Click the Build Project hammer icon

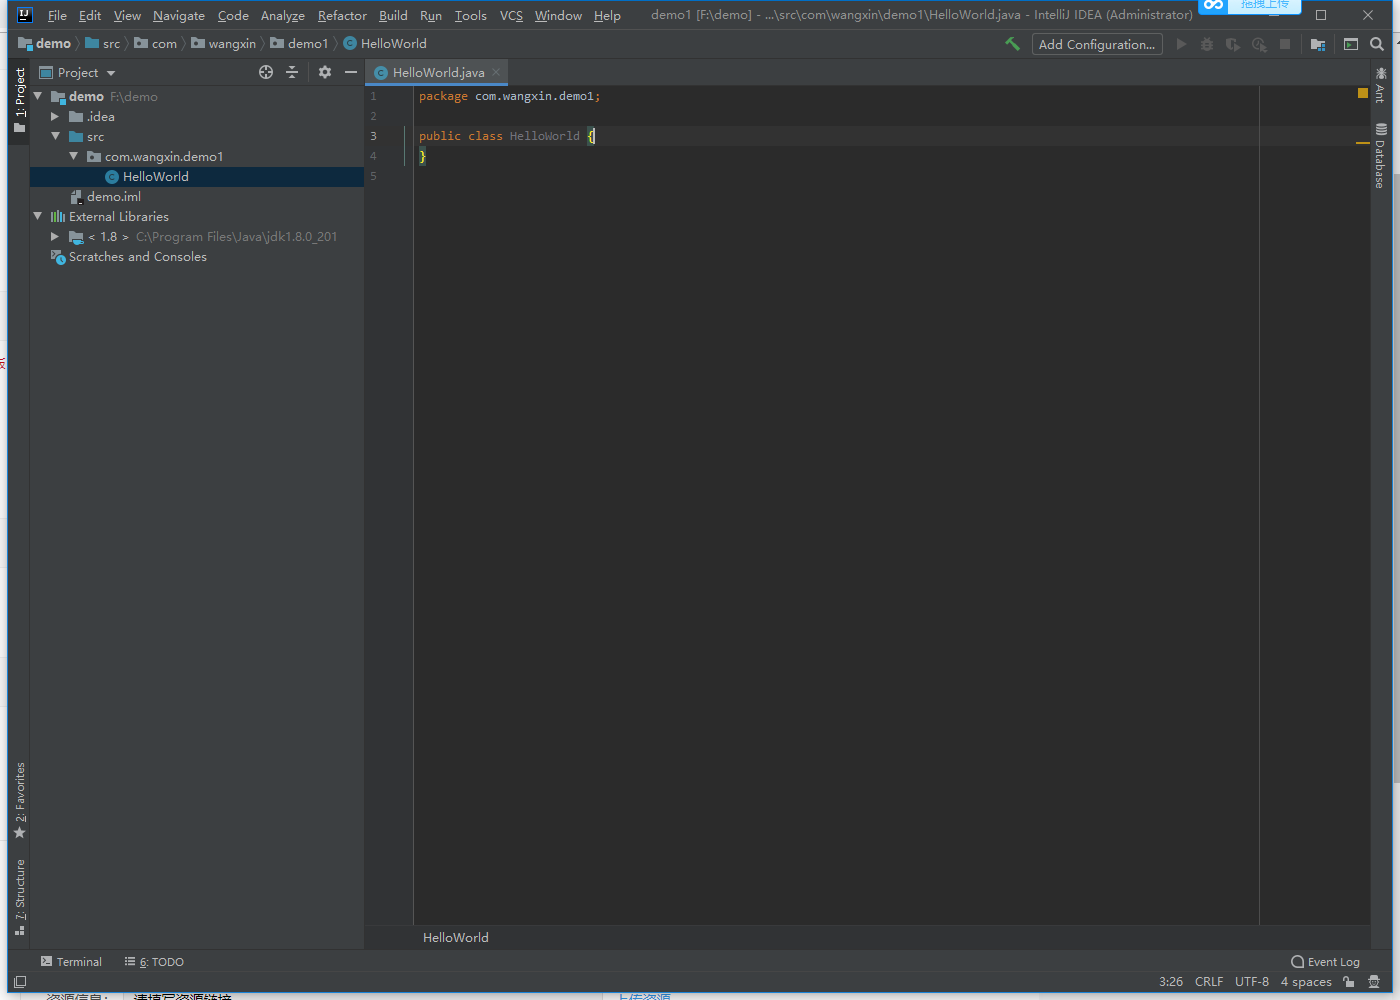coord(1012,44)
